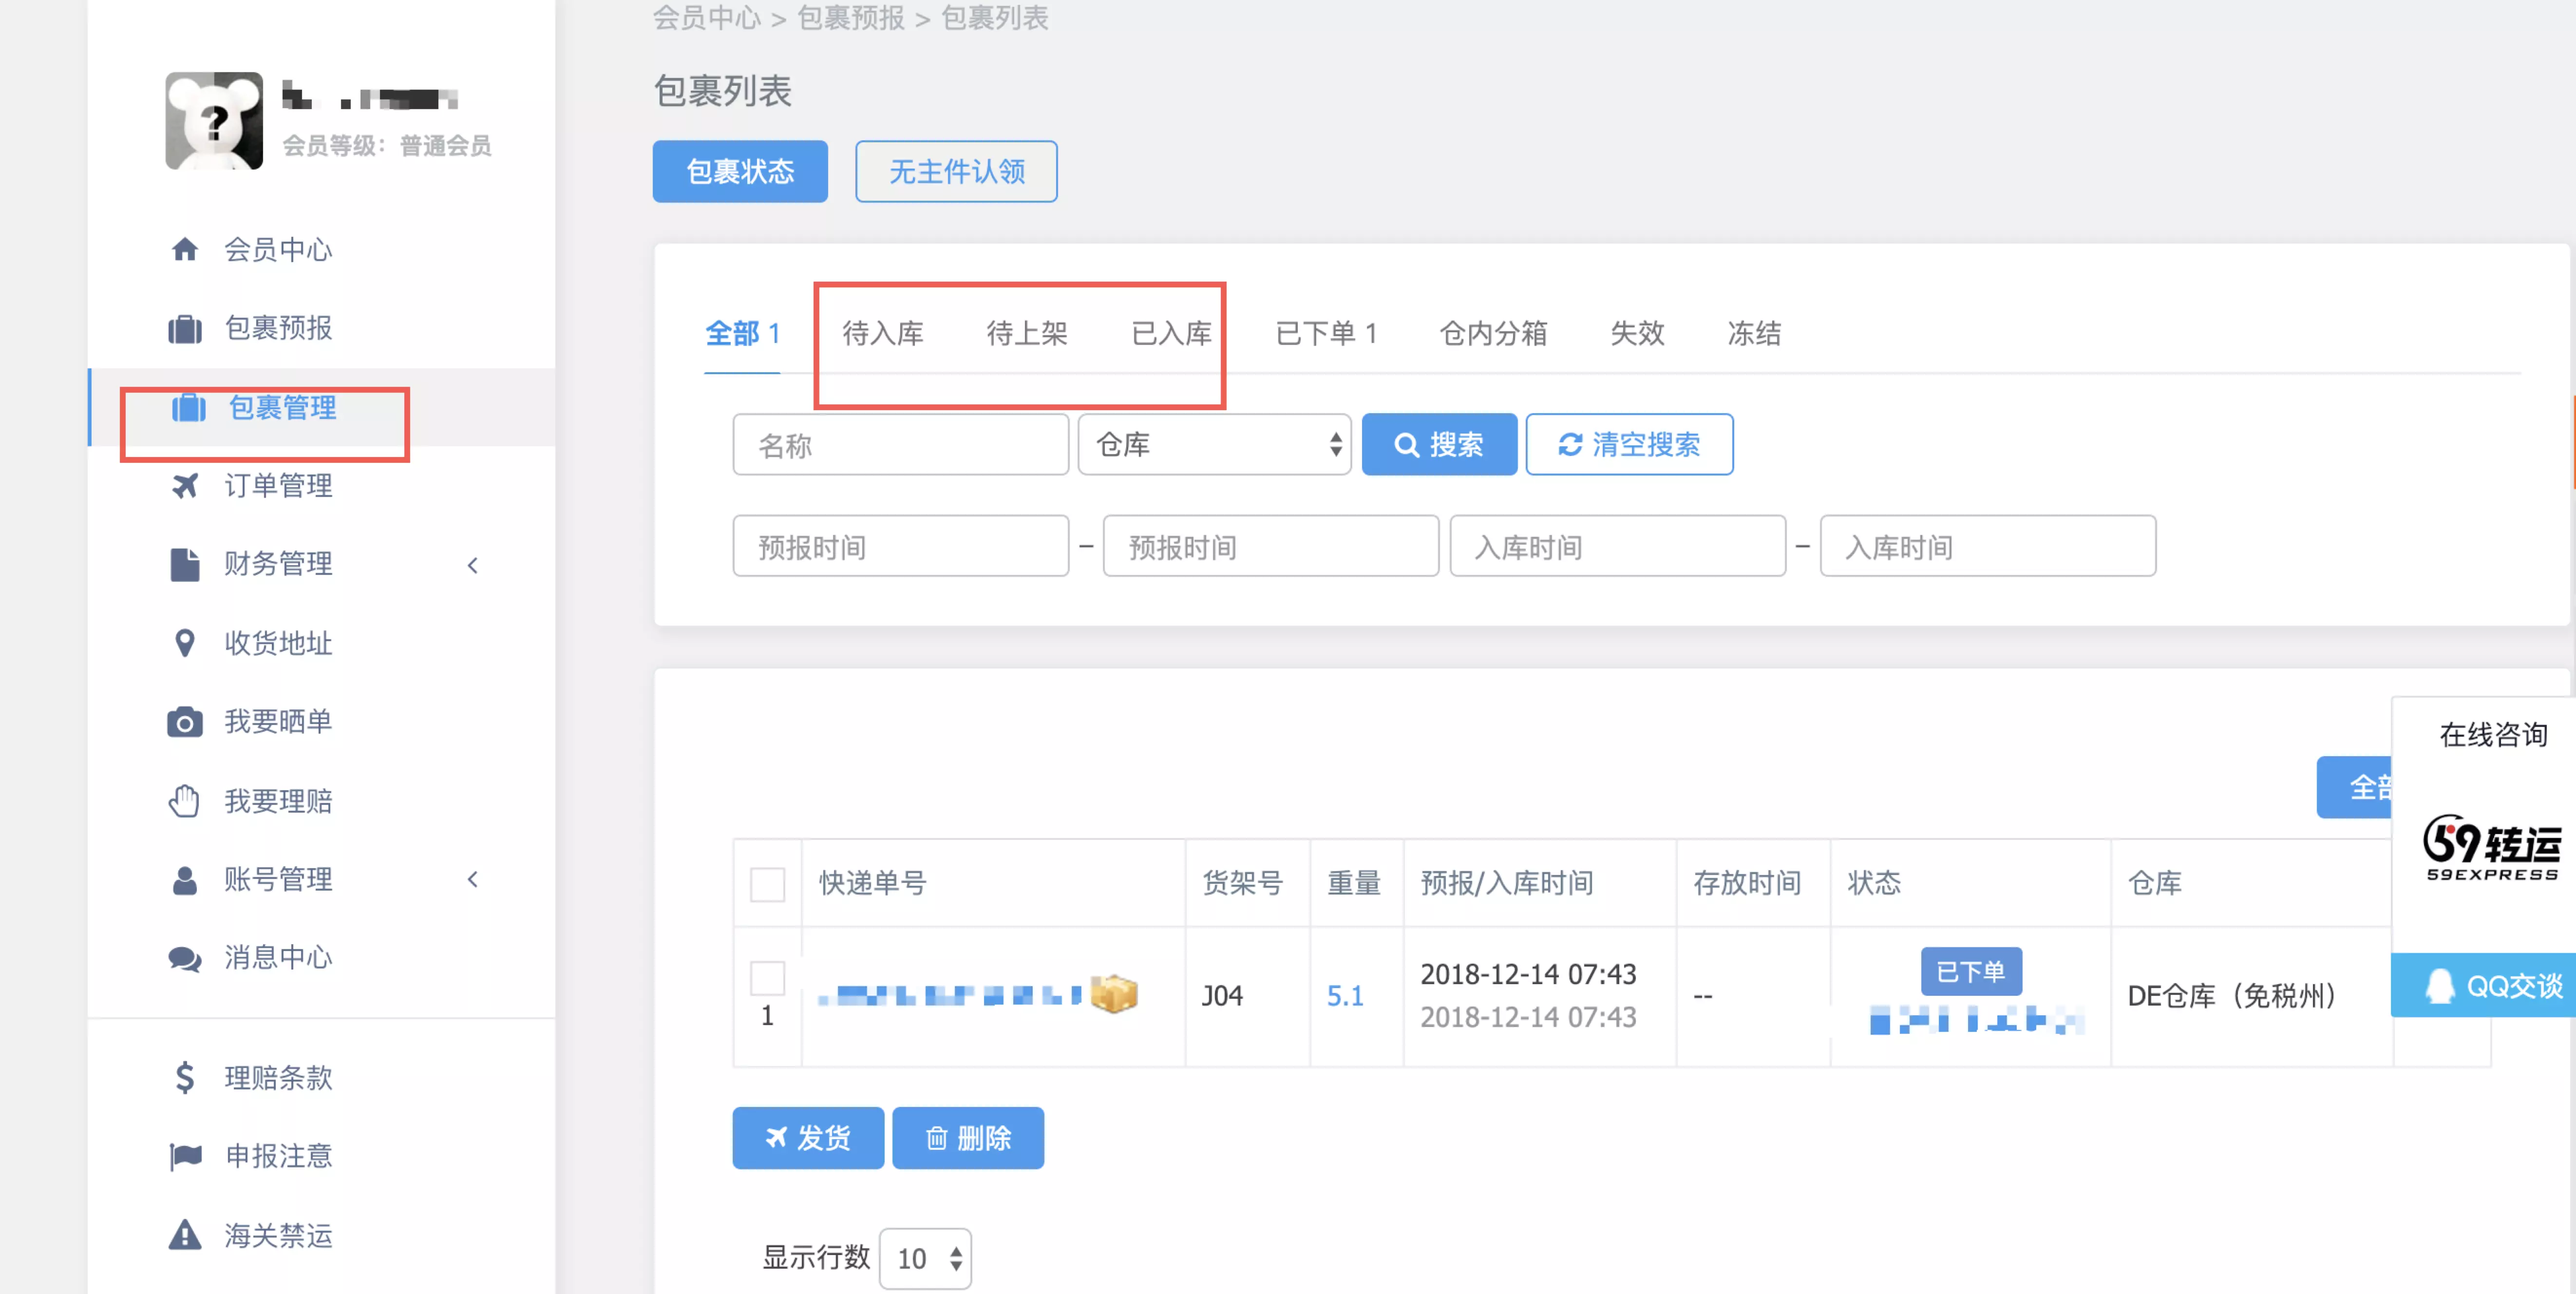
Task: Click the chat bubbles icon beside 消息中心
Action: (185, 959)
